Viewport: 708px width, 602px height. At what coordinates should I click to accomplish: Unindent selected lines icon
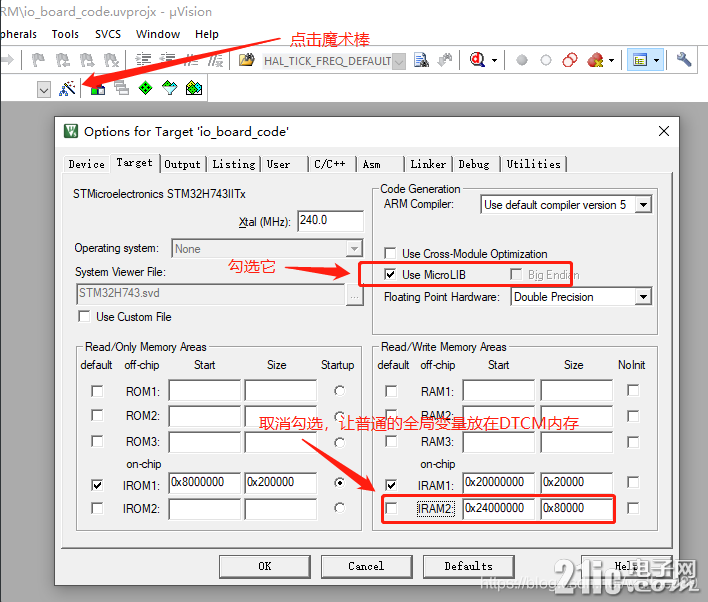pos(168,60)
